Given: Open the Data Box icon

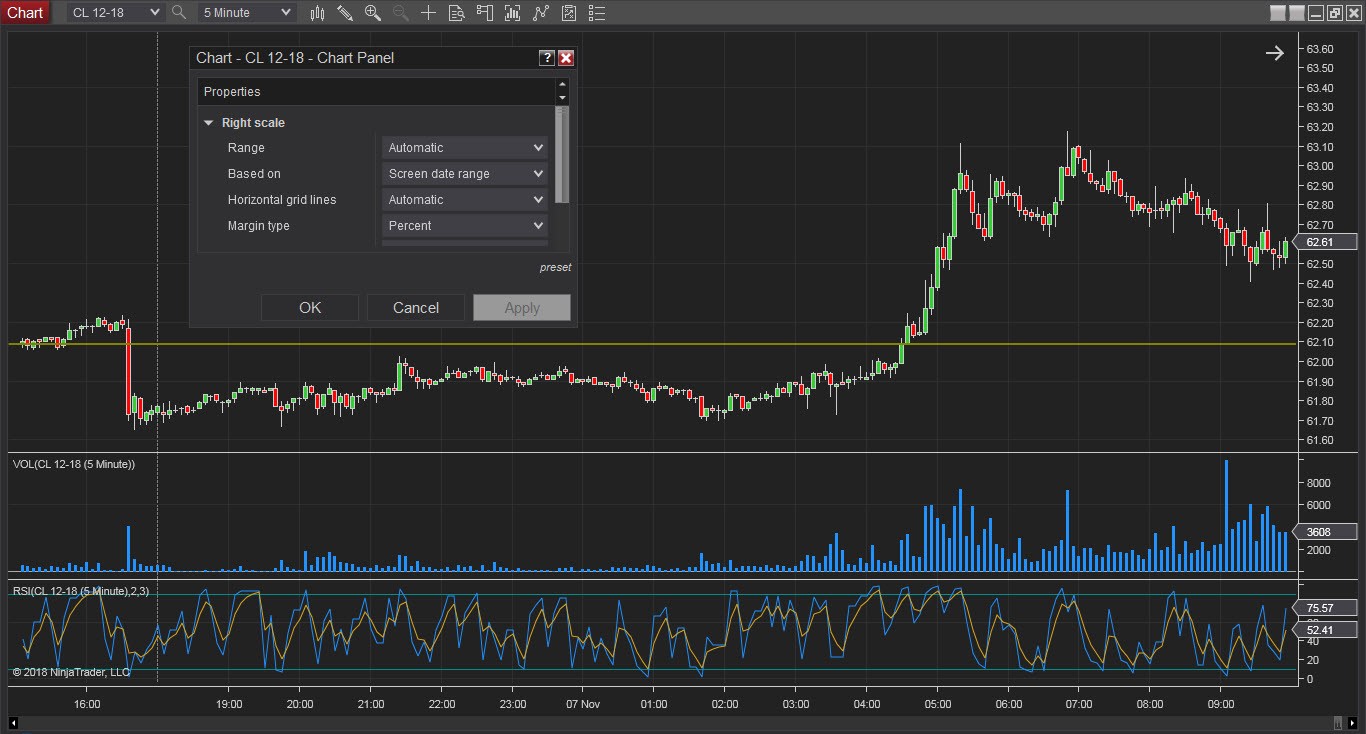Looking at the screenshot, I should [456, 13].
